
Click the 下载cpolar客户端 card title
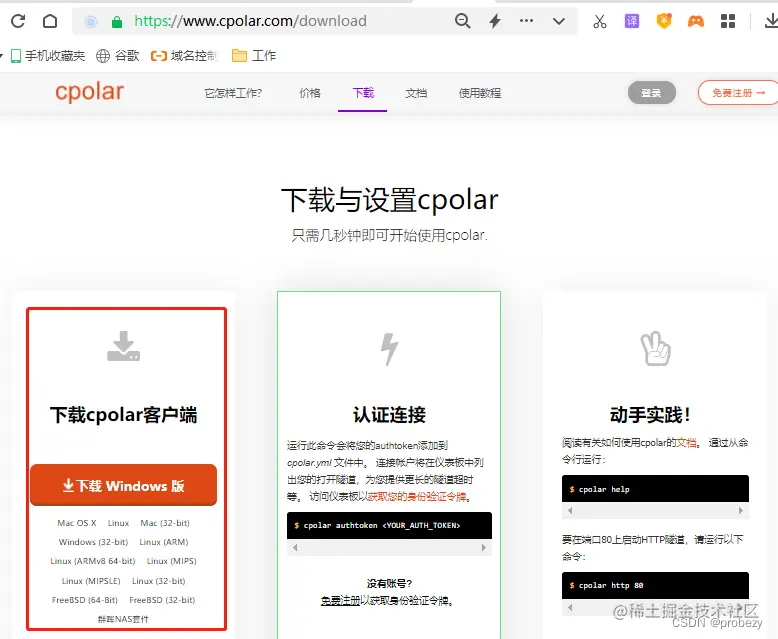124,415
